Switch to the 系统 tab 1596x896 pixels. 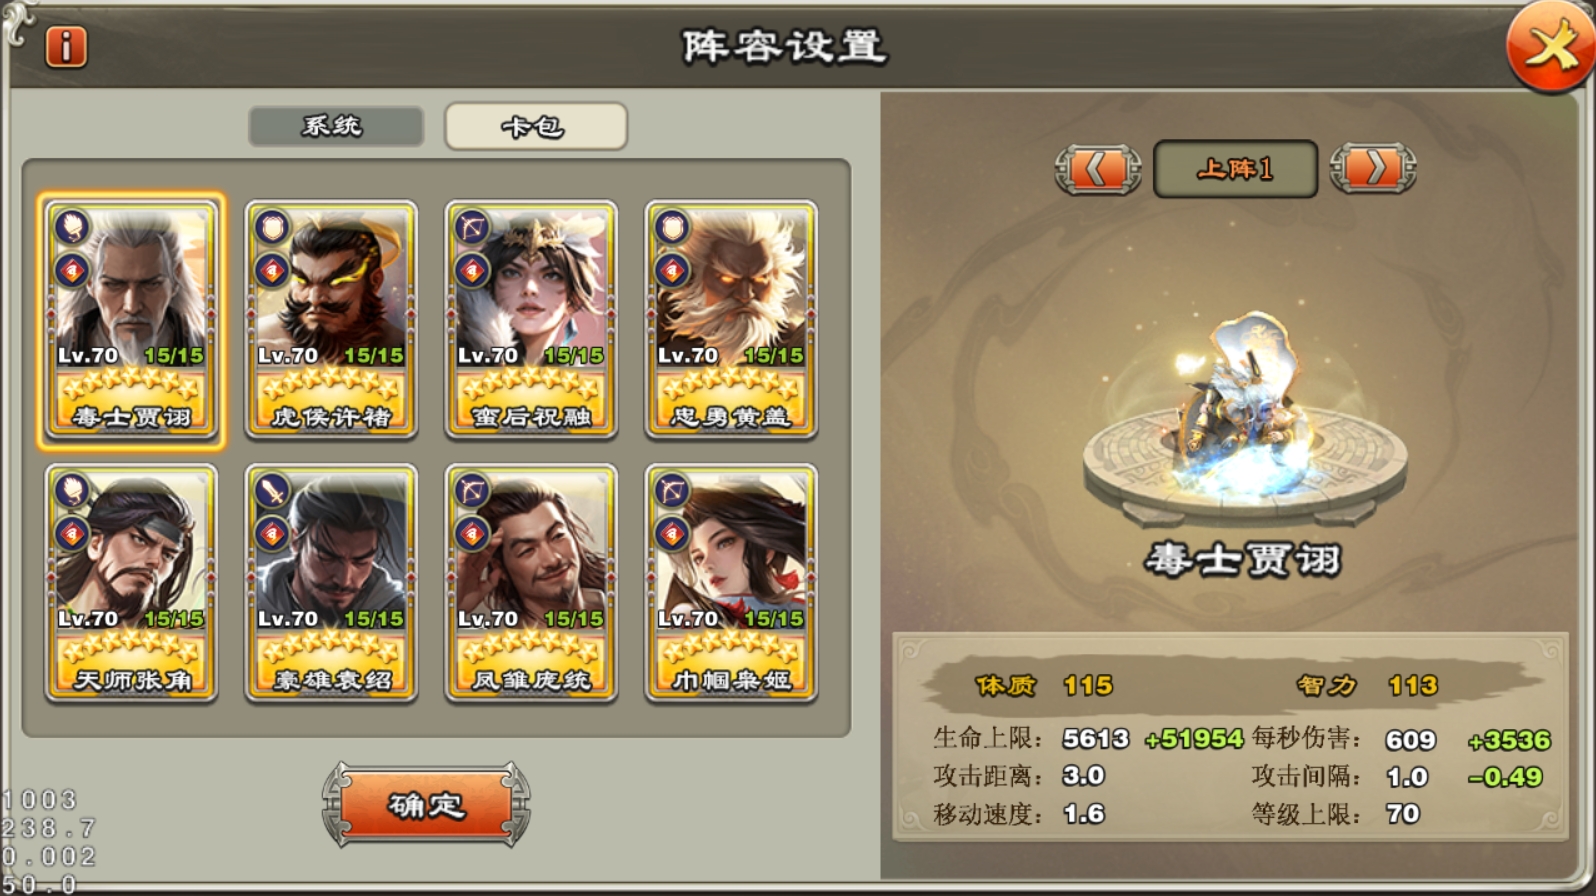click(x=336, y=126)
